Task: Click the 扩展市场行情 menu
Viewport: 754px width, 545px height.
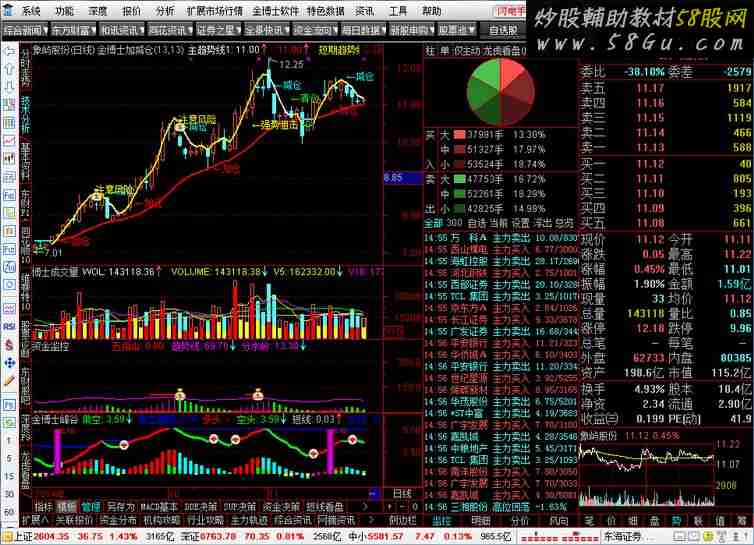Action: [x=214, y=11]
